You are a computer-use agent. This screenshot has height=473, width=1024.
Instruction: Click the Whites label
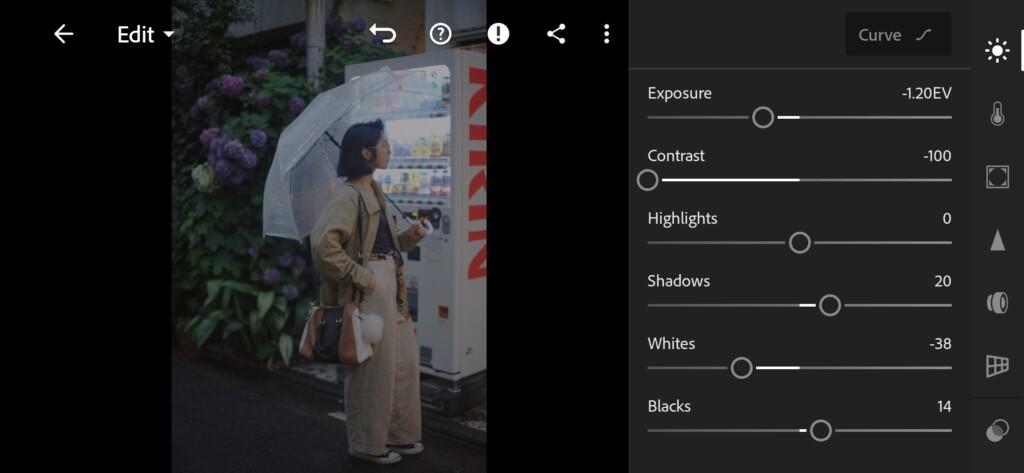pos(671,344)
